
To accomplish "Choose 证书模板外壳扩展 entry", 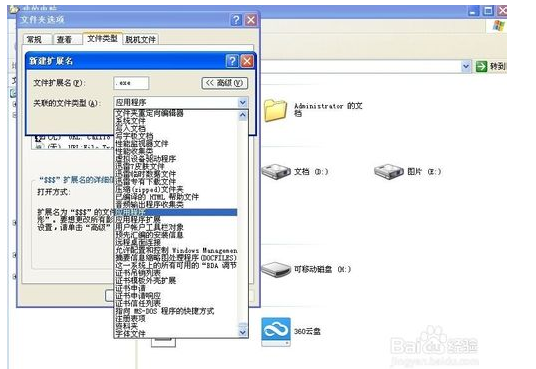I will [x=176, y=280].
